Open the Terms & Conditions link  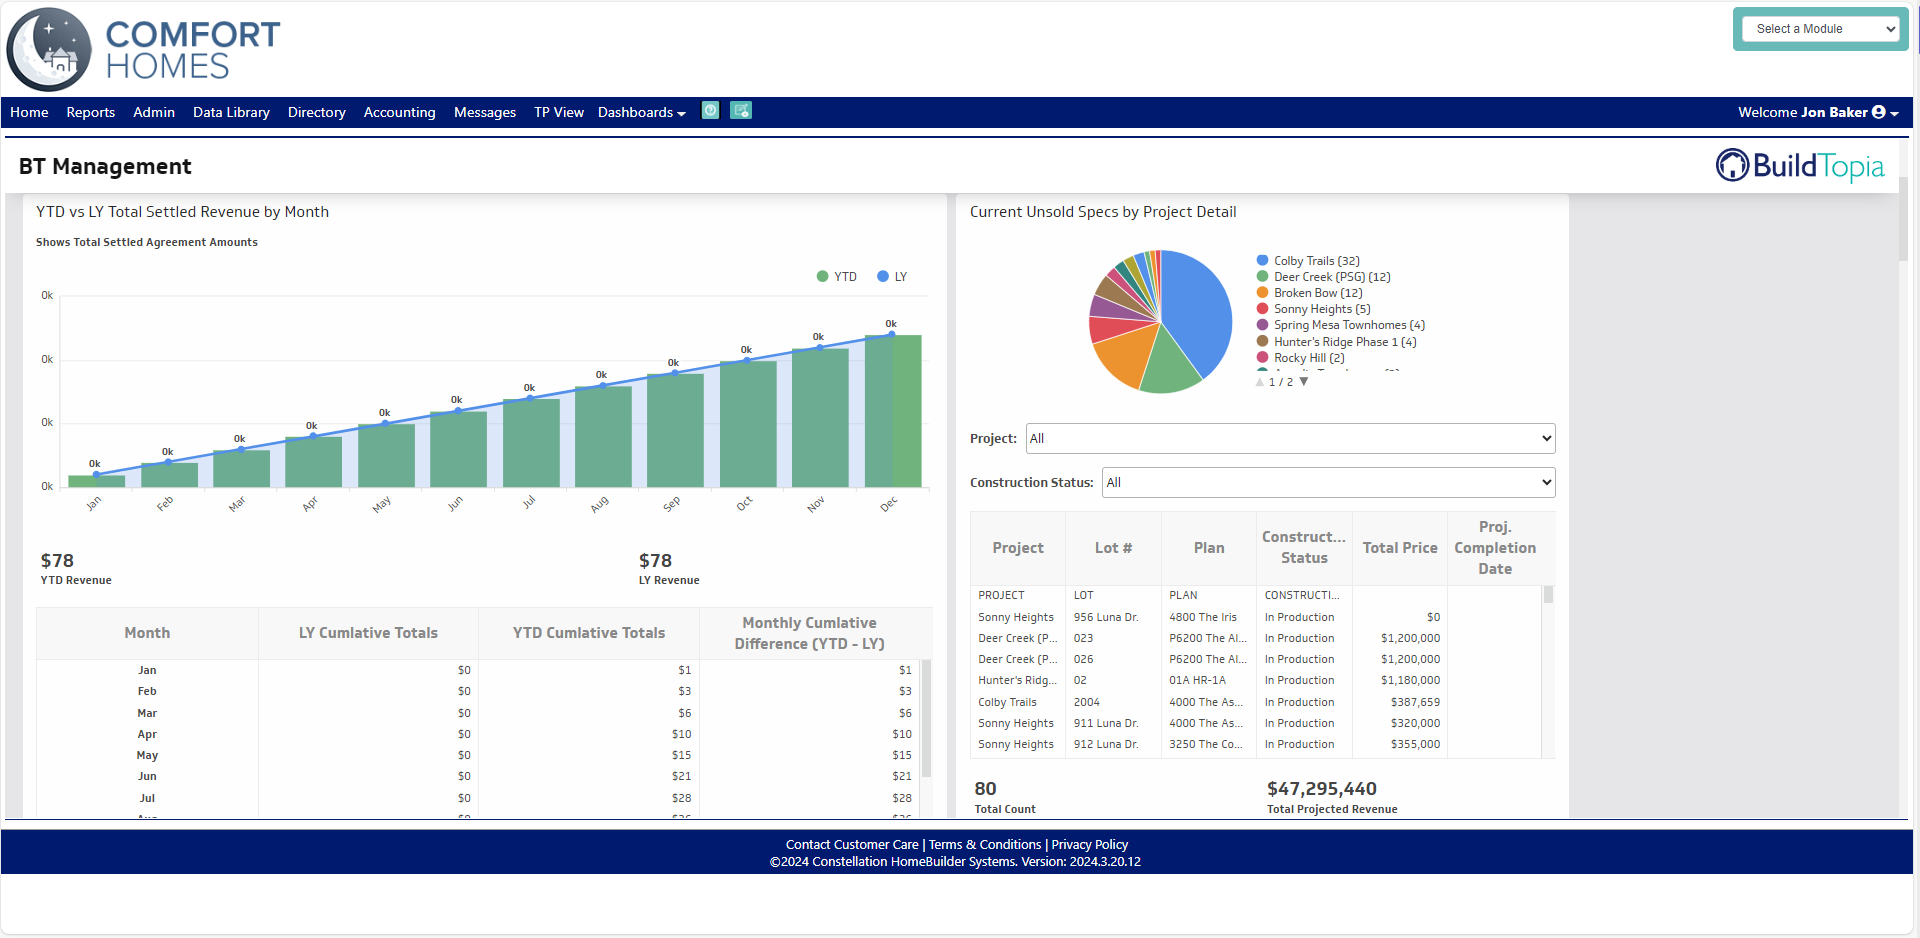tap(984, 844)
